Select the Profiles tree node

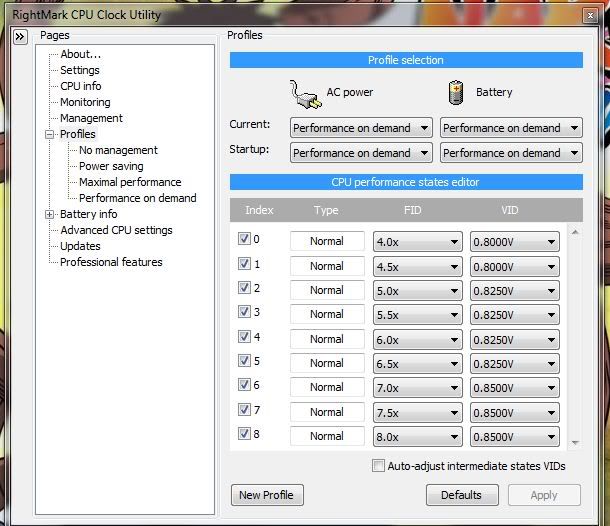click(77, 134)
